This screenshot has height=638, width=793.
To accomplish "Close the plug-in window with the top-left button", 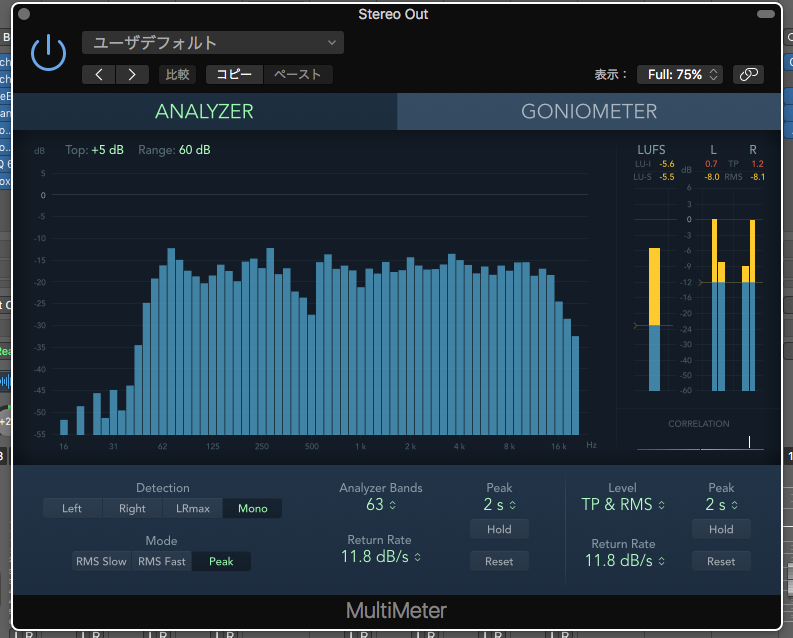I will point(24,14).
